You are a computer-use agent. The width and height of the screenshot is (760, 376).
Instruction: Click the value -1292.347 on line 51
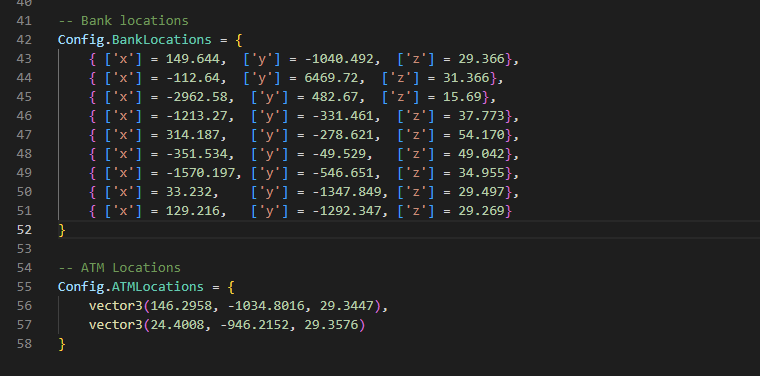tap(347, 211)
